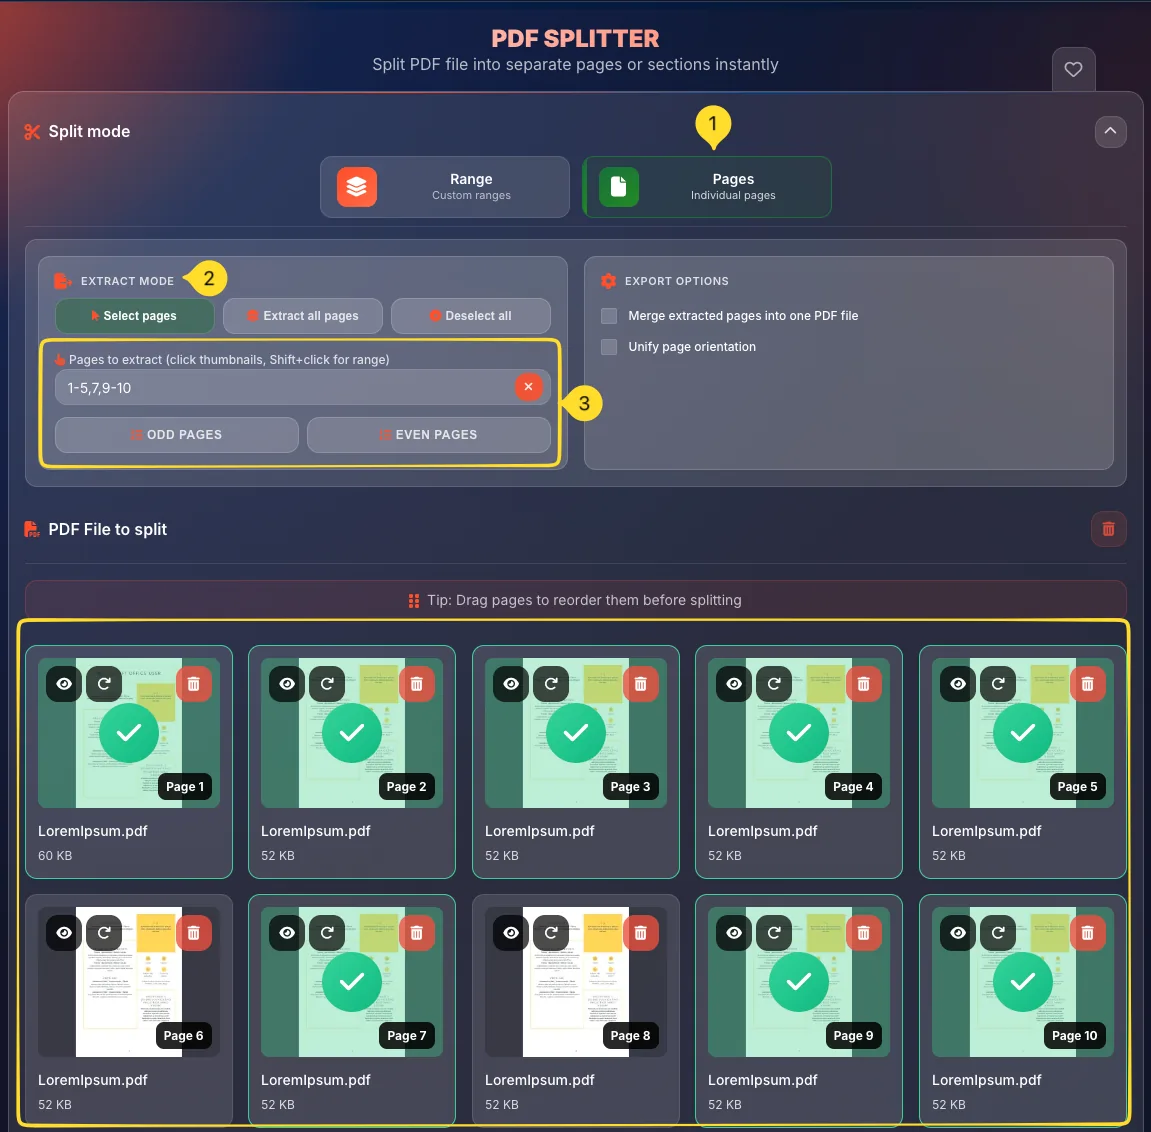Clear the page selection with the red X icon
The width and height of the screenshot is (1151, 1132).
528,387
